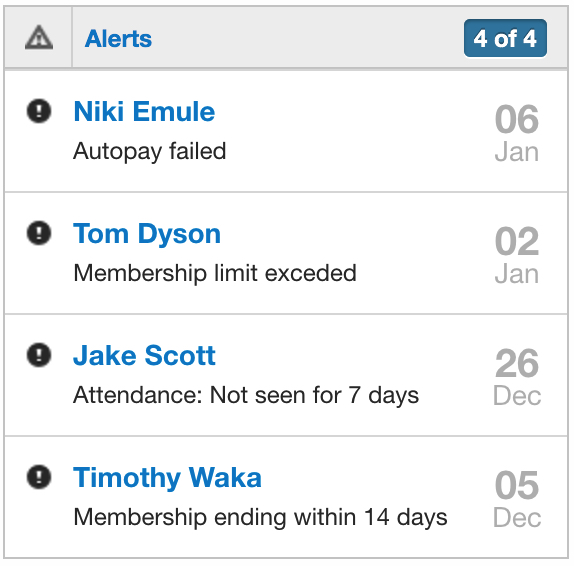Open Tom Dyson's profile link
Viewport: 574px width, 566px height.
[x=147, y=234]
